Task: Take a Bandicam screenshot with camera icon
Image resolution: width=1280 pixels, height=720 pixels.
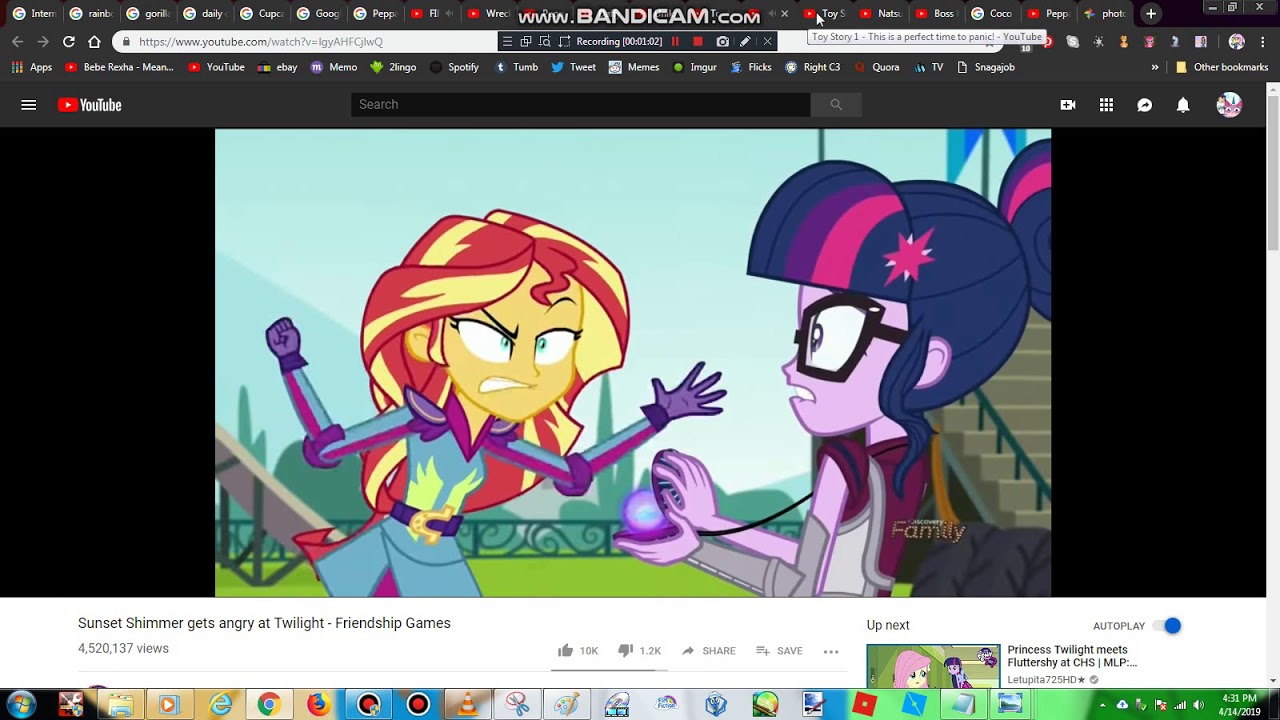Action: click(x=722, y=41)
